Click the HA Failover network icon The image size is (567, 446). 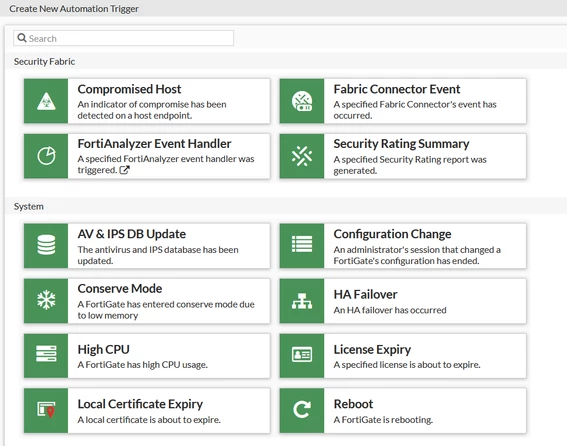302,301
